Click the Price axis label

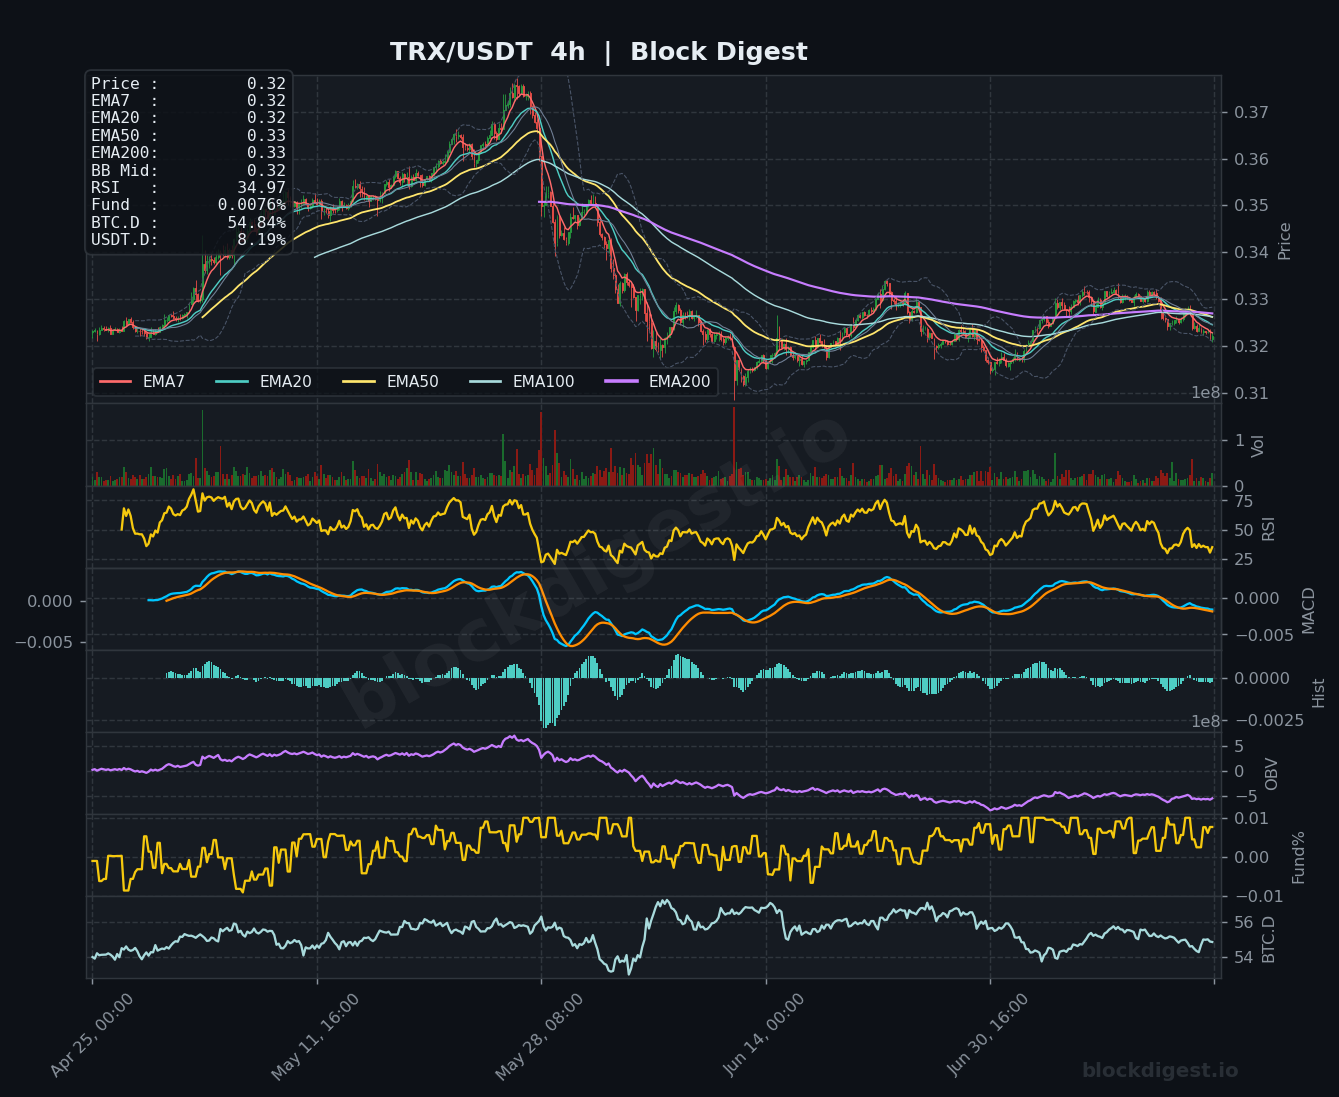click(x=1285, y=241)
